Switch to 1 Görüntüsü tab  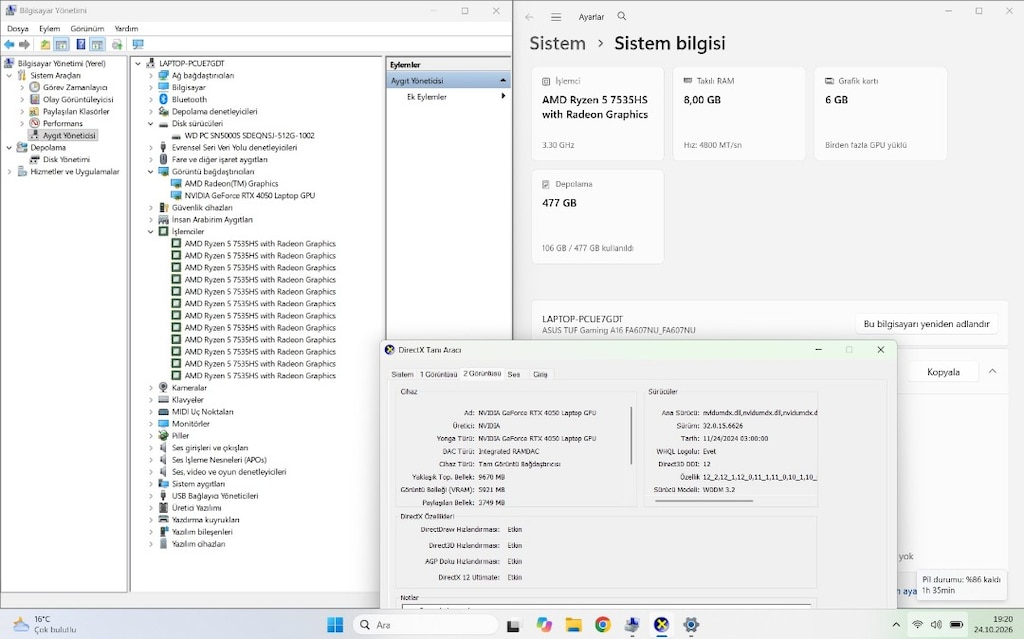pyautogui.click(x=438, y=374)
